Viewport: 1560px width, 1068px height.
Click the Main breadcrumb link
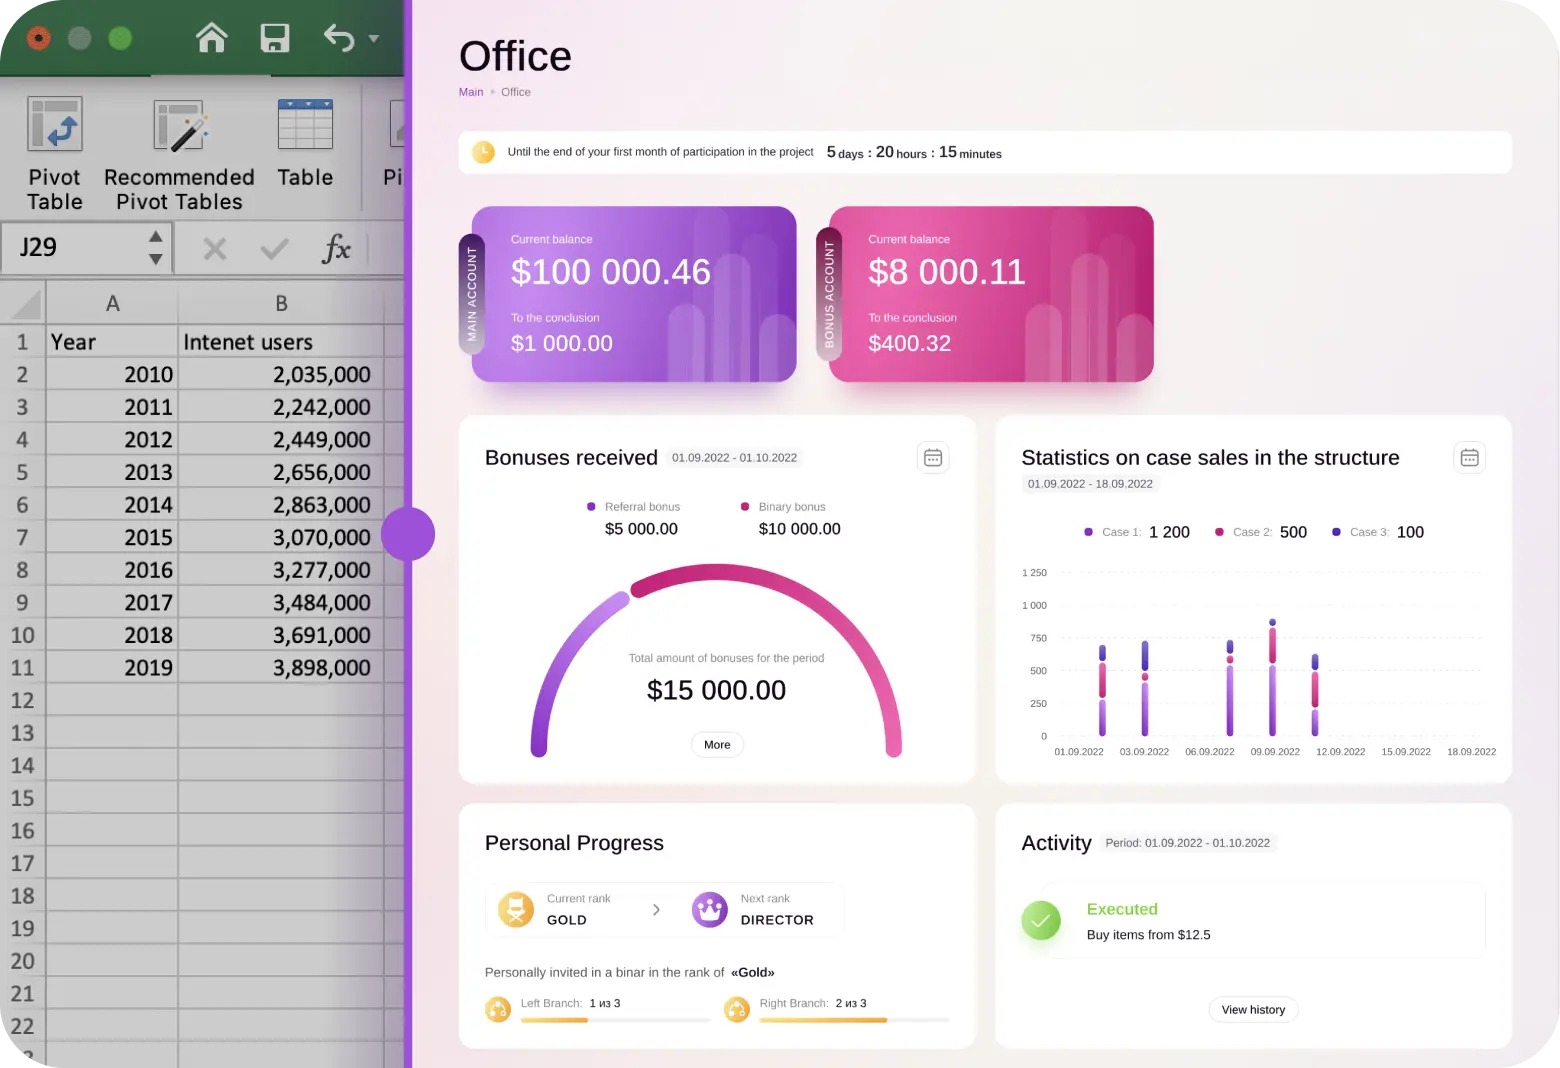pyautogui.click(x=470, y=92)
